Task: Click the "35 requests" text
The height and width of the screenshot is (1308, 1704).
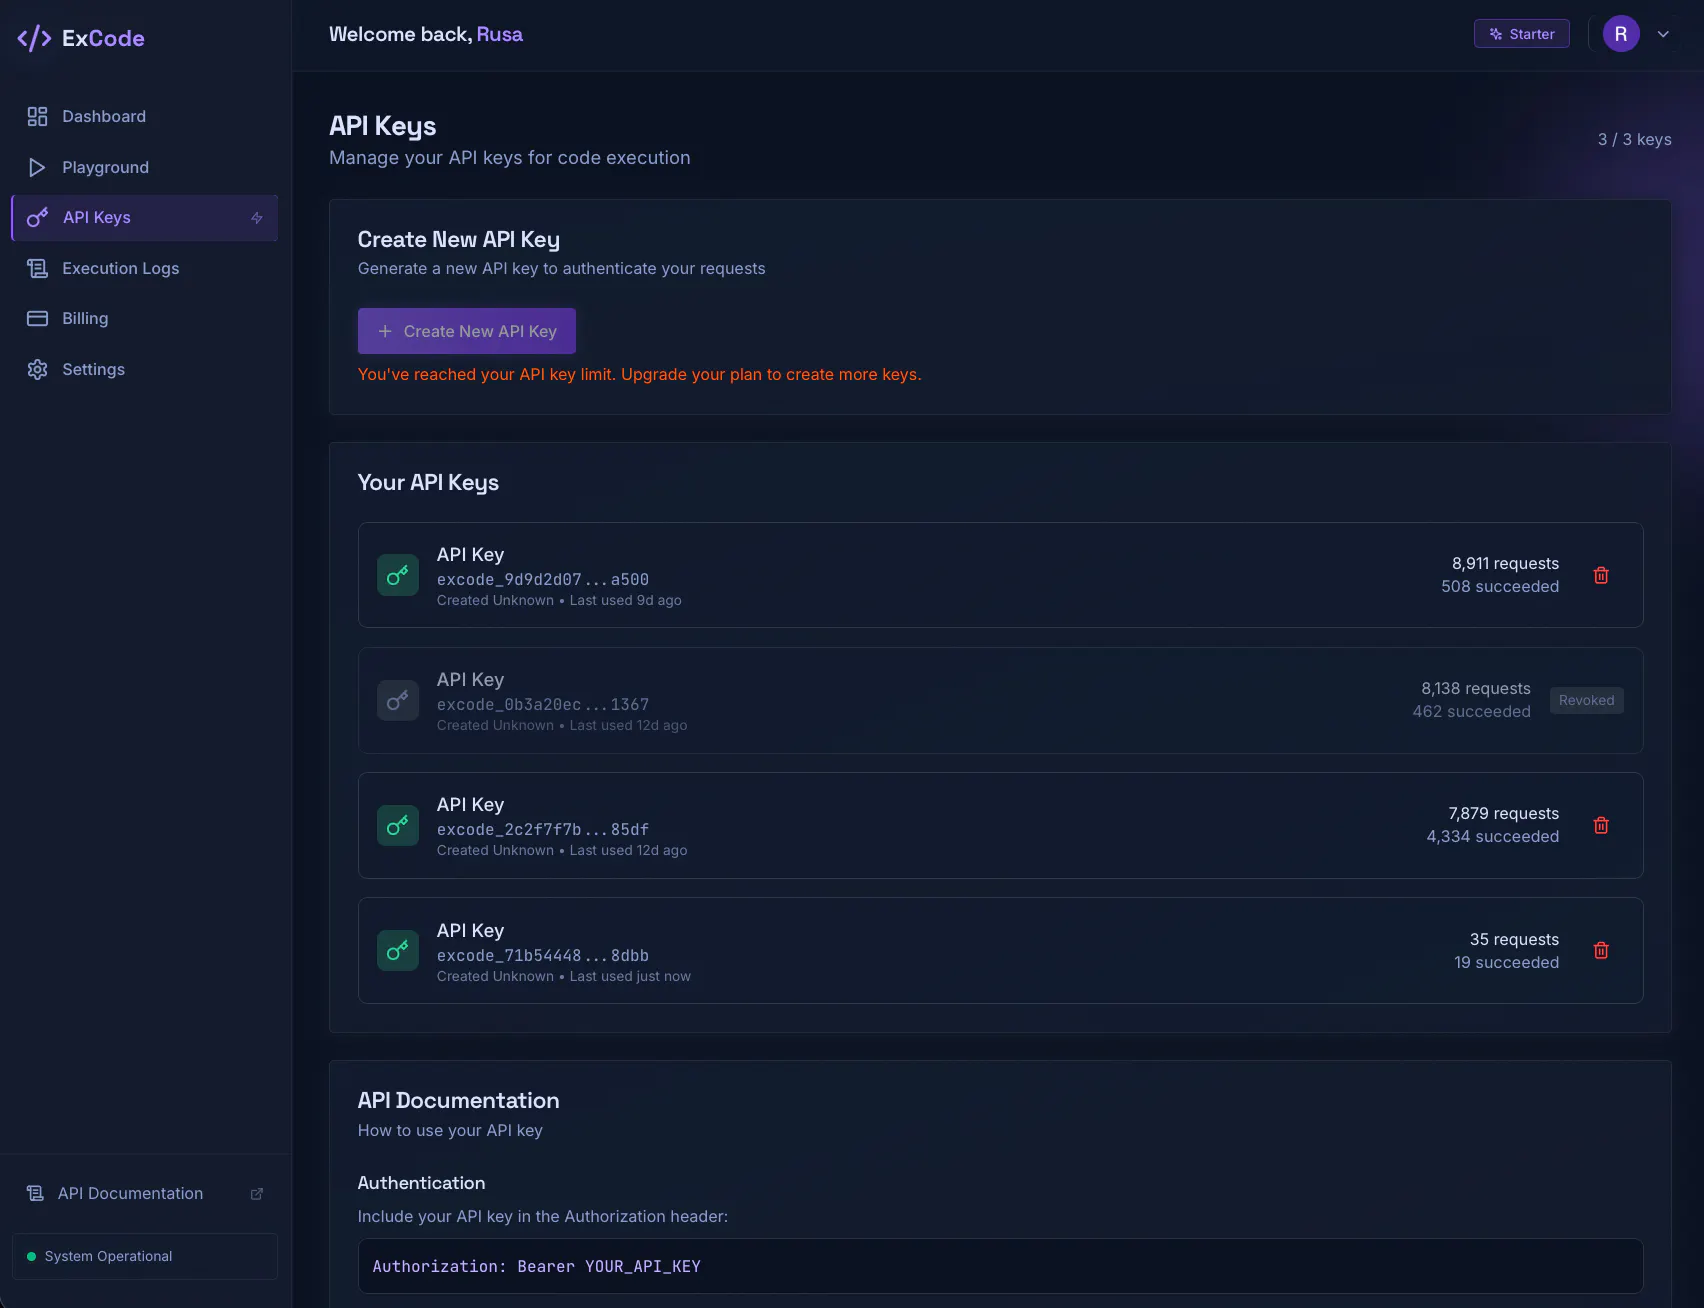Action: click(x=1514, y=939)
